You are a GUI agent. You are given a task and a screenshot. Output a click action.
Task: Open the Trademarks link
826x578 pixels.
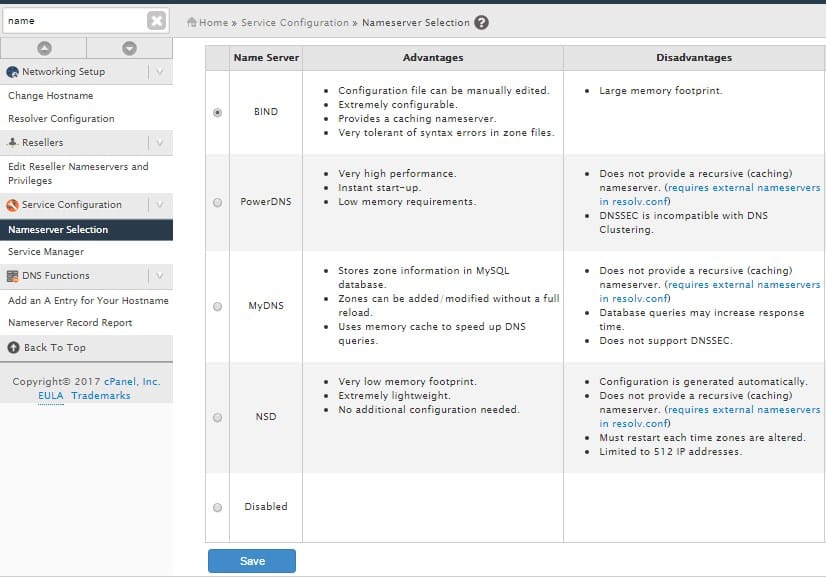click(101, 396)
